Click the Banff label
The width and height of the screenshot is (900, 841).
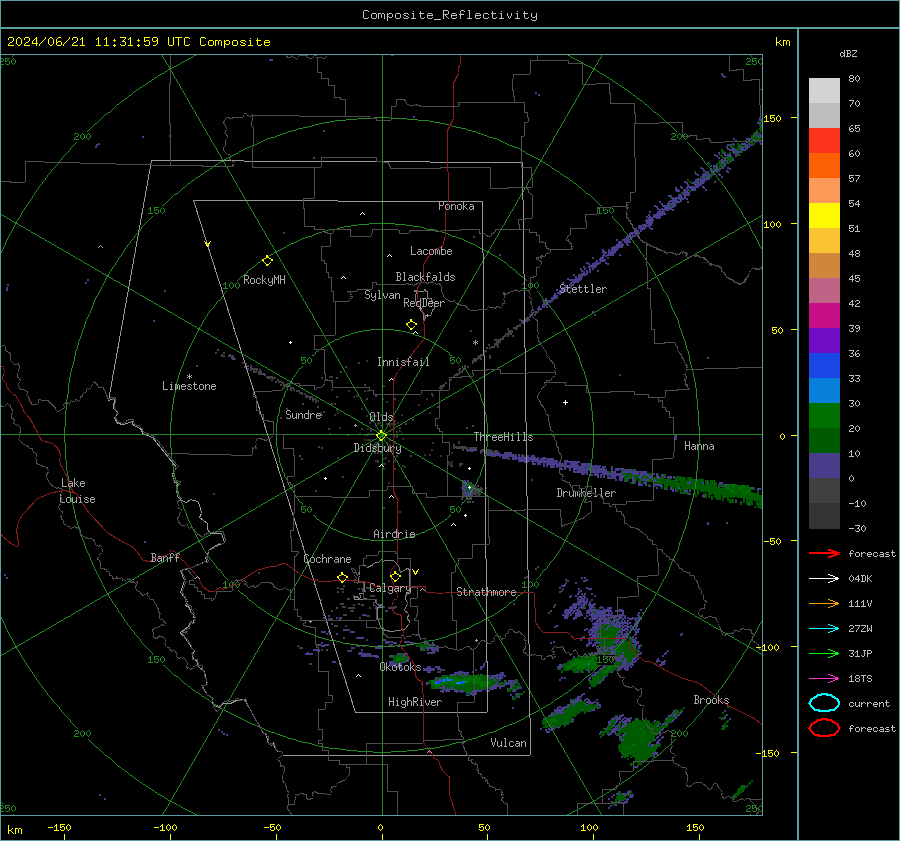pos(165,557)
